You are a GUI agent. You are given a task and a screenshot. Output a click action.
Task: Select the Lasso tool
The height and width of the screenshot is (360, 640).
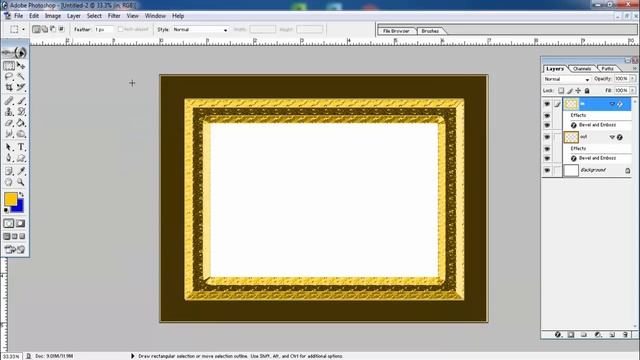point(9,76)
